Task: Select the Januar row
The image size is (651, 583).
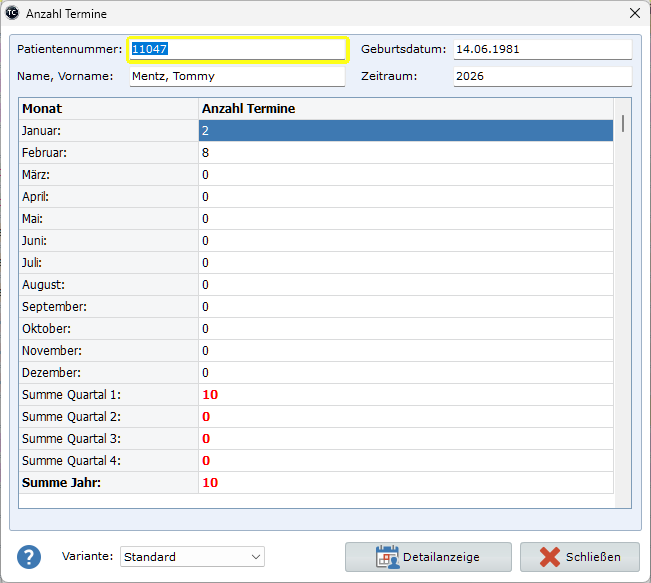Action: (315, 131)
